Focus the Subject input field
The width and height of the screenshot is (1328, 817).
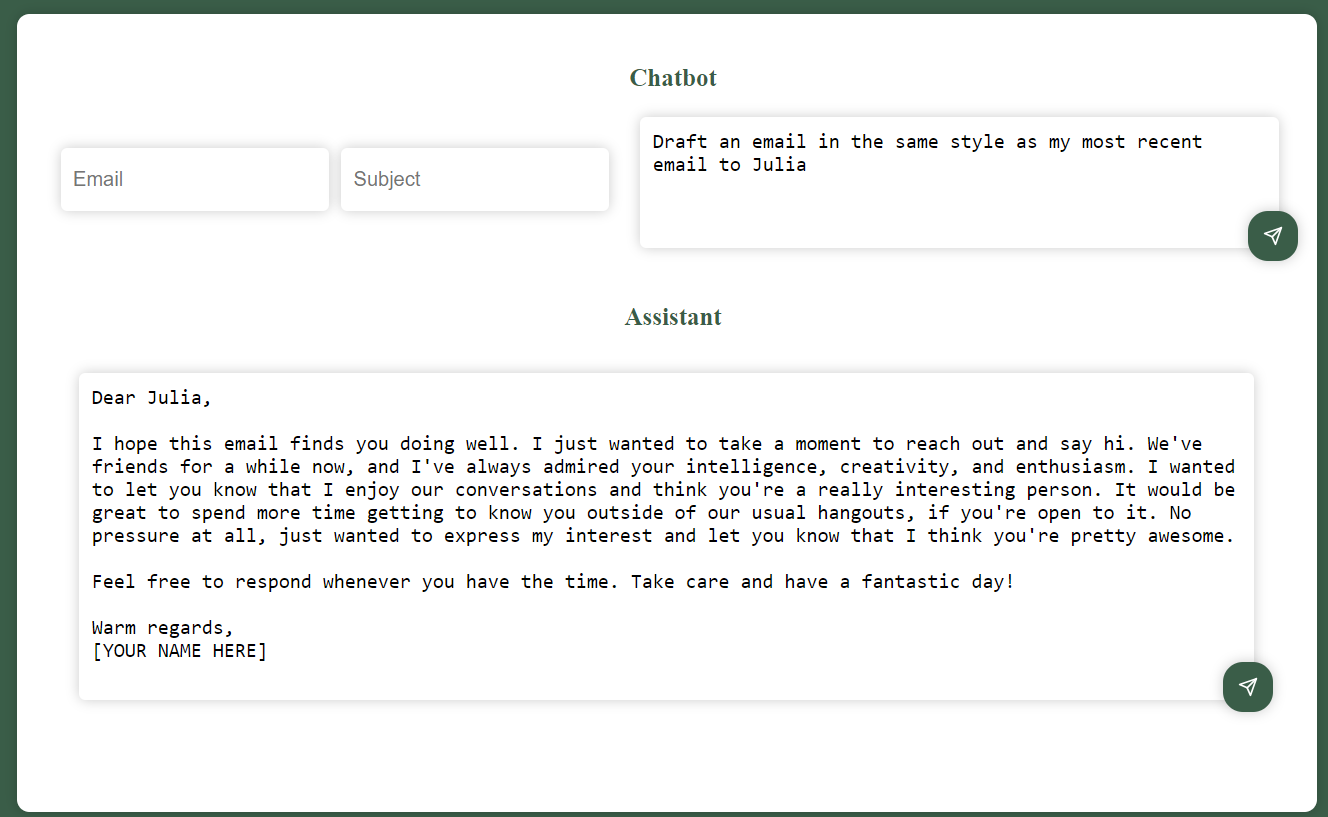[x=475, y=180]
